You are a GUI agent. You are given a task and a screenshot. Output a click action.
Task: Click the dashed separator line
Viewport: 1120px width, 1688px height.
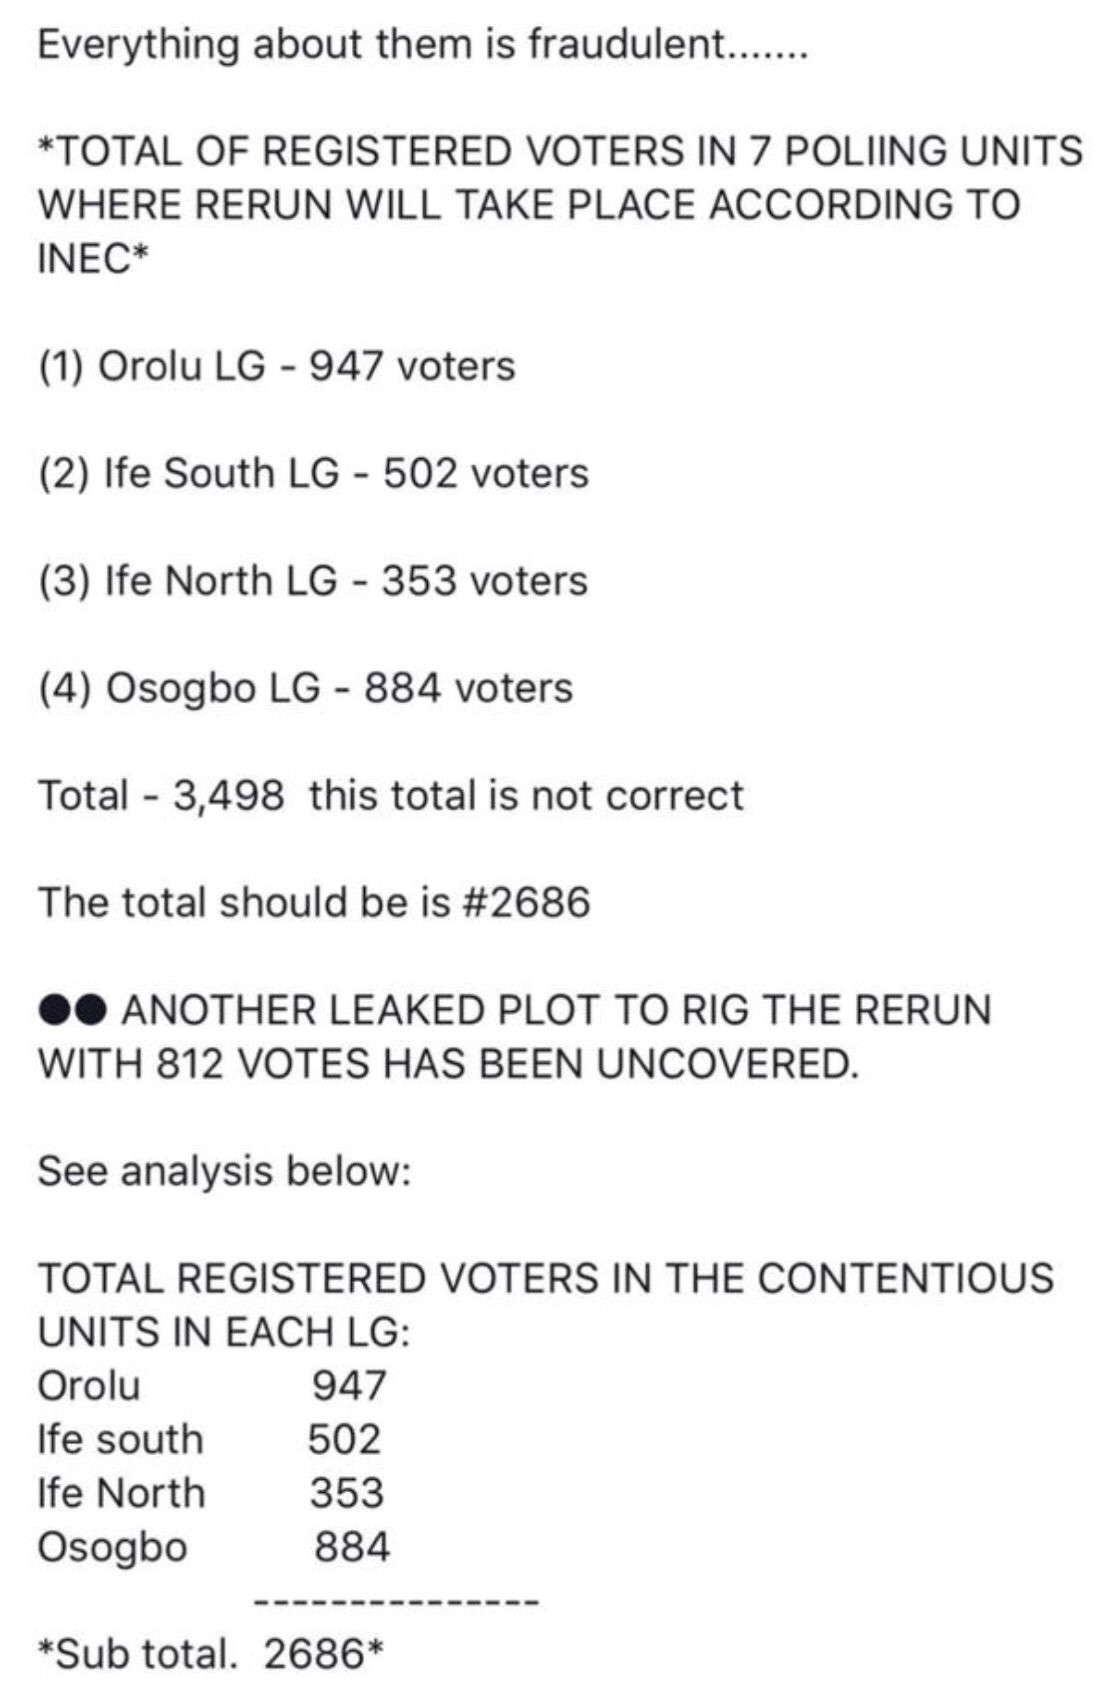[x=397, y=1602]
